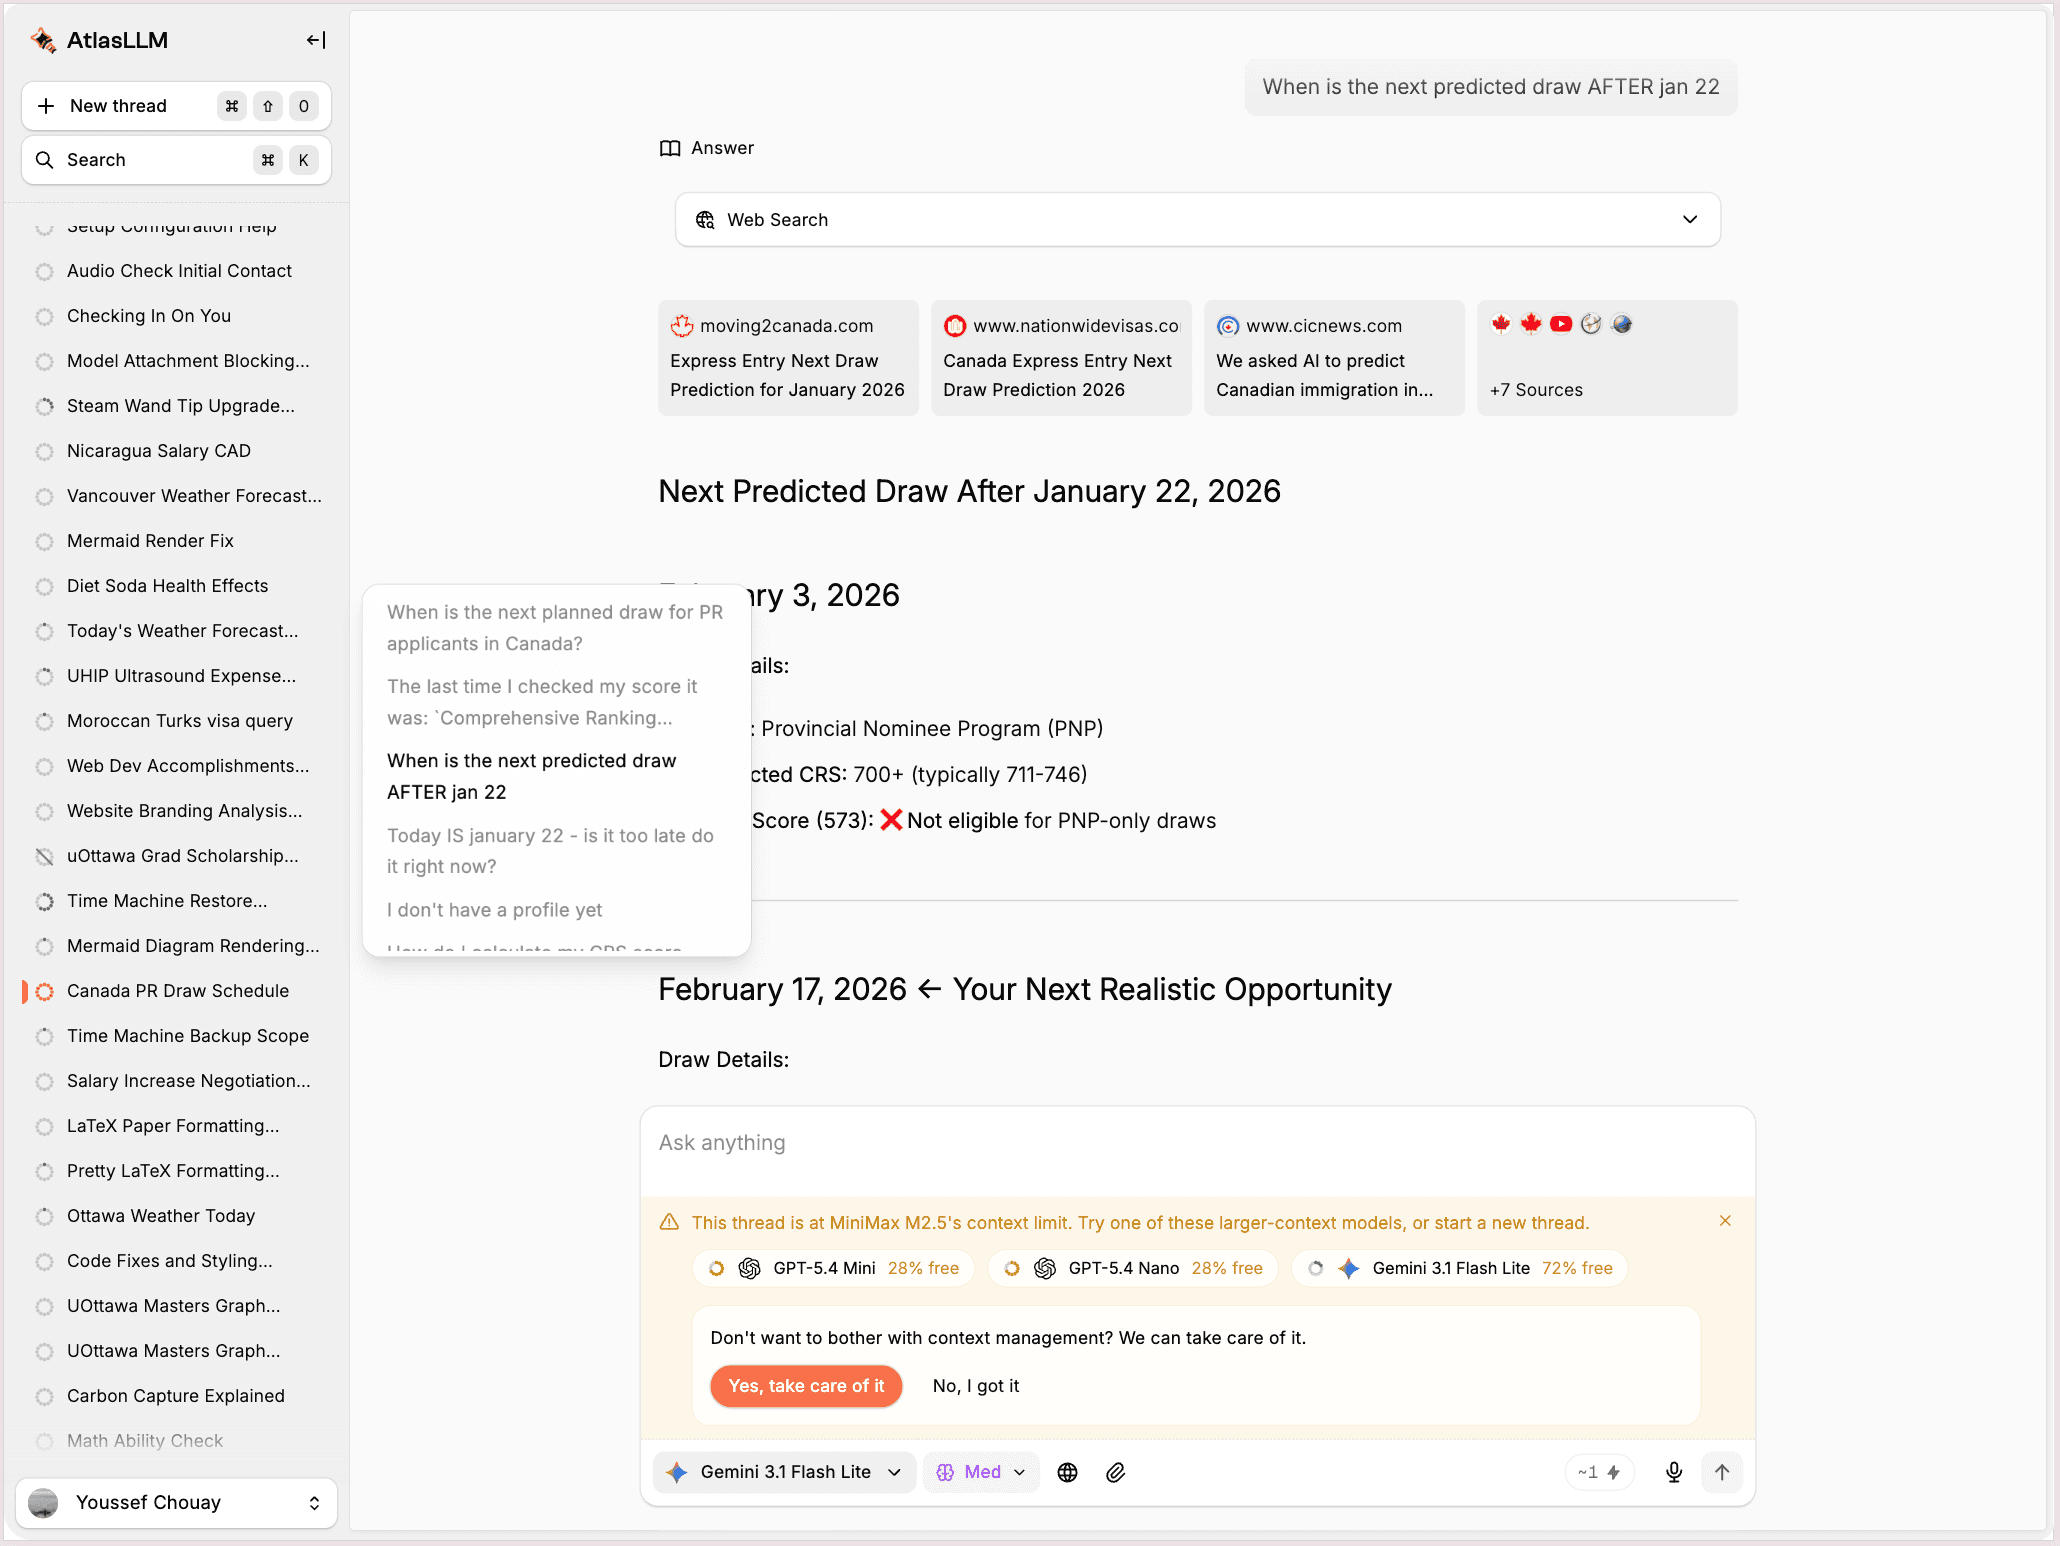Collapse the sidebar with arrow icon
This screenshot has width=2060, height=1546.
click(x=316, y=40)
